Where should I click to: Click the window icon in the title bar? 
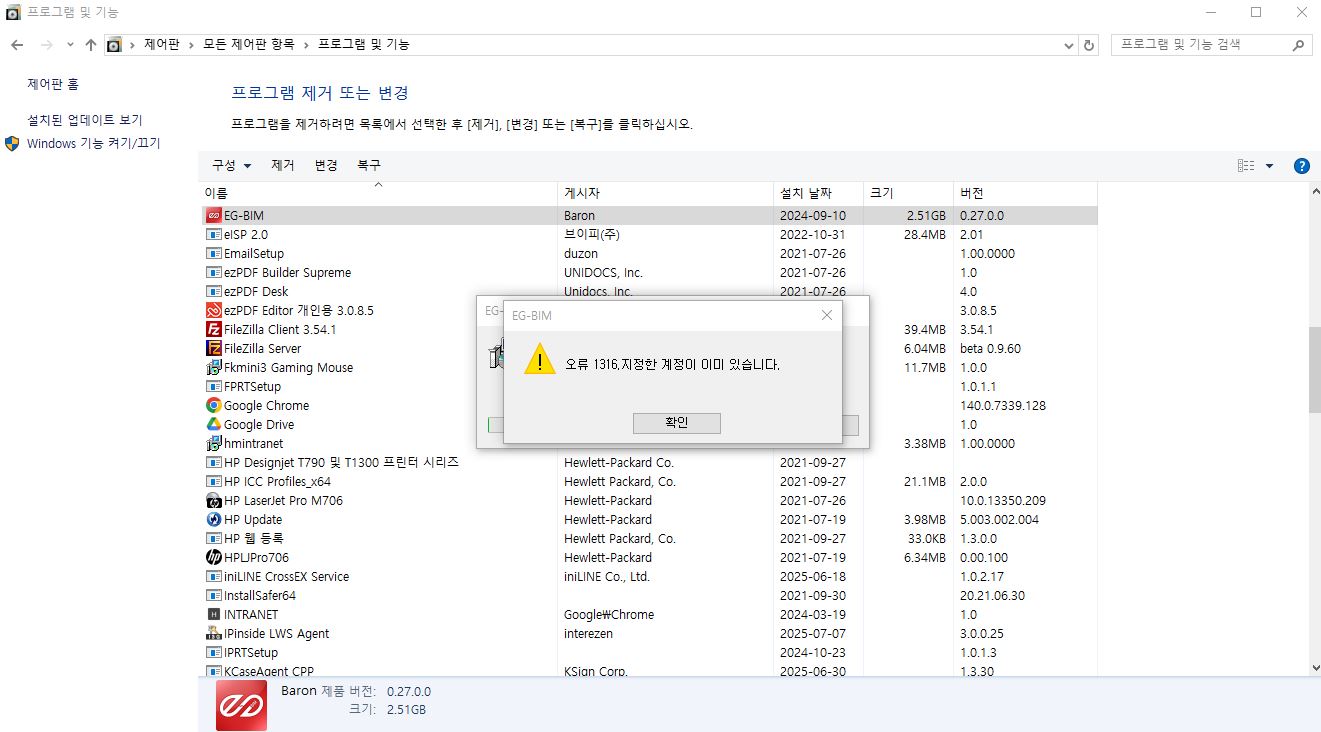click(x=12, y=13)
